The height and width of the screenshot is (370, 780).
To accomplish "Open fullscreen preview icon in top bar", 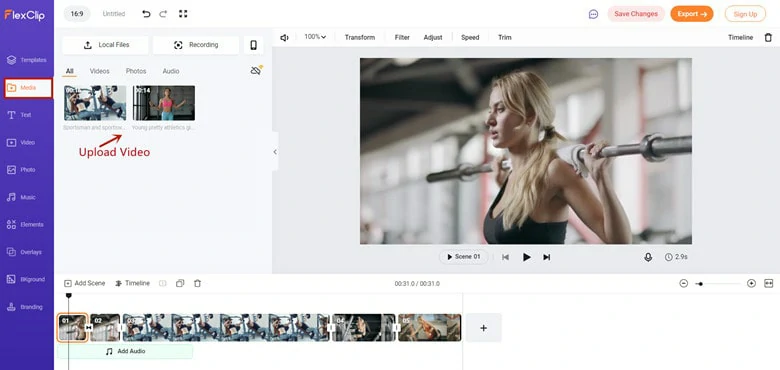I will pos(183,14).
